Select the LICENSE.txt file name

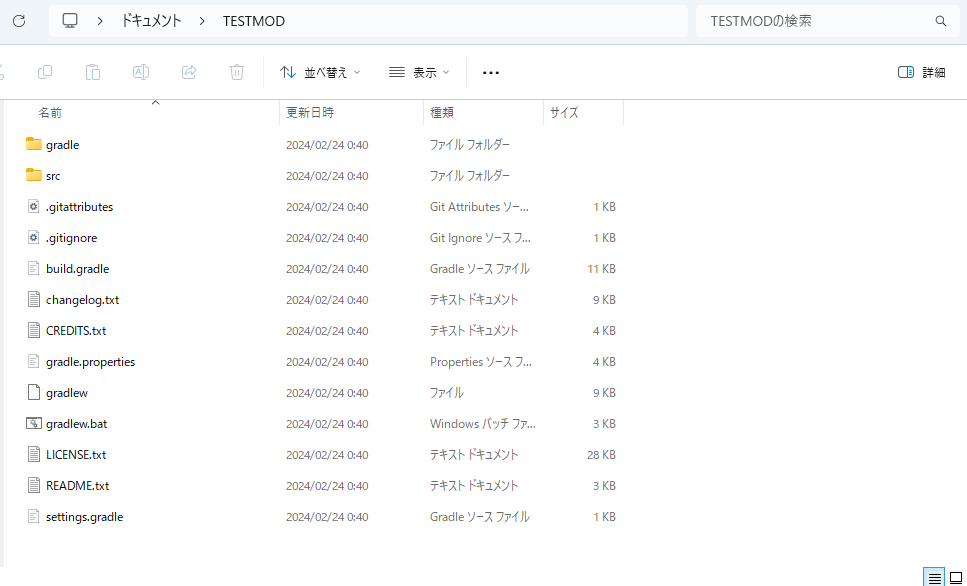76,455
